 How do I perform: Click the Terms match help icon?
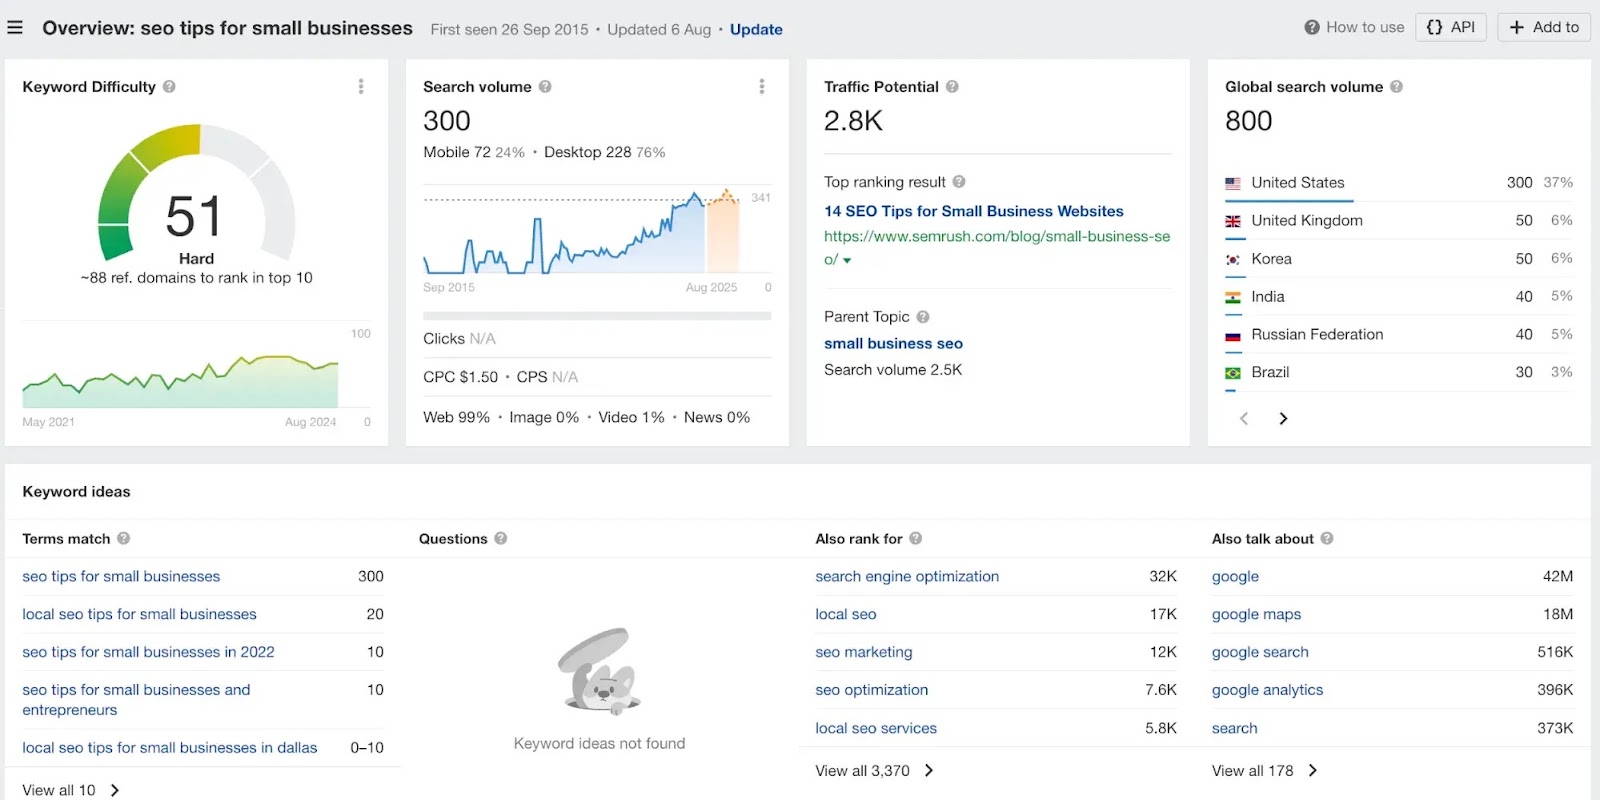pyautogui.click(x=124, y=538)
